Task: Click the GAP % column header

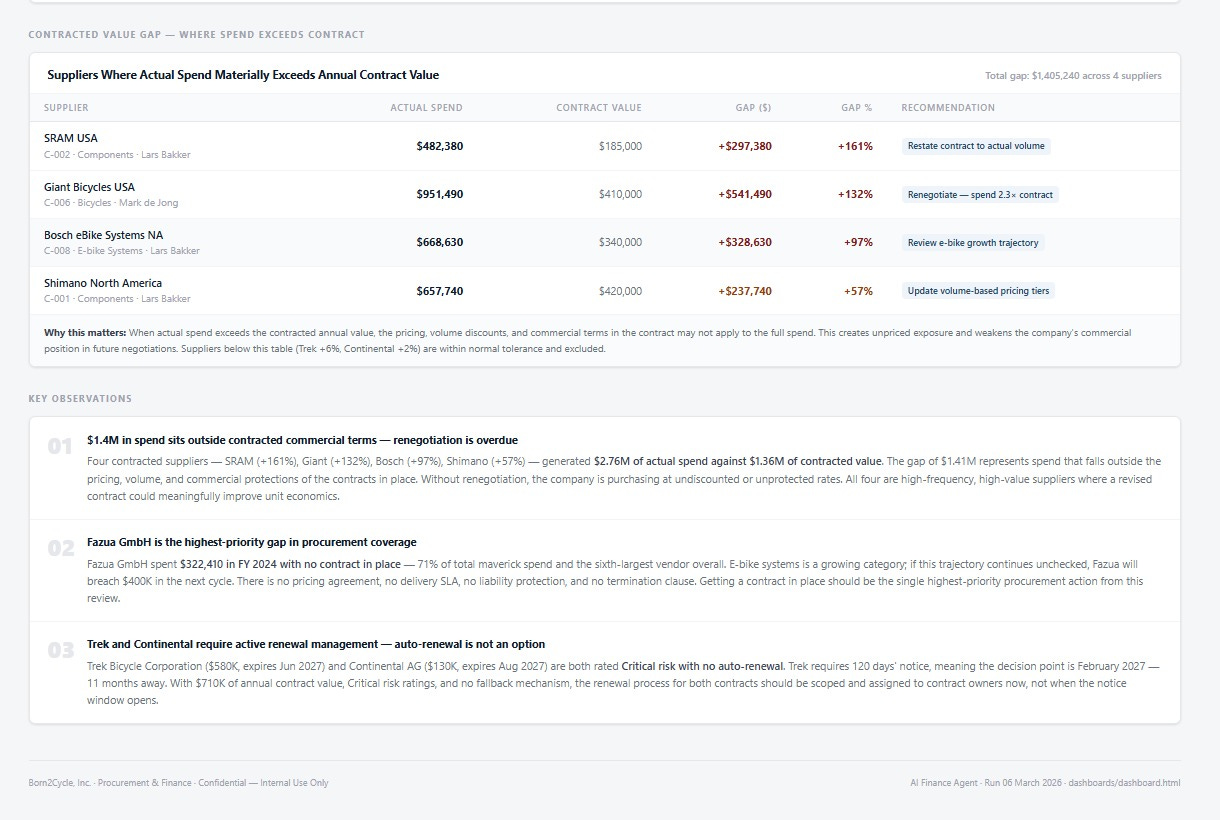Action: click(x=856, y=108)
